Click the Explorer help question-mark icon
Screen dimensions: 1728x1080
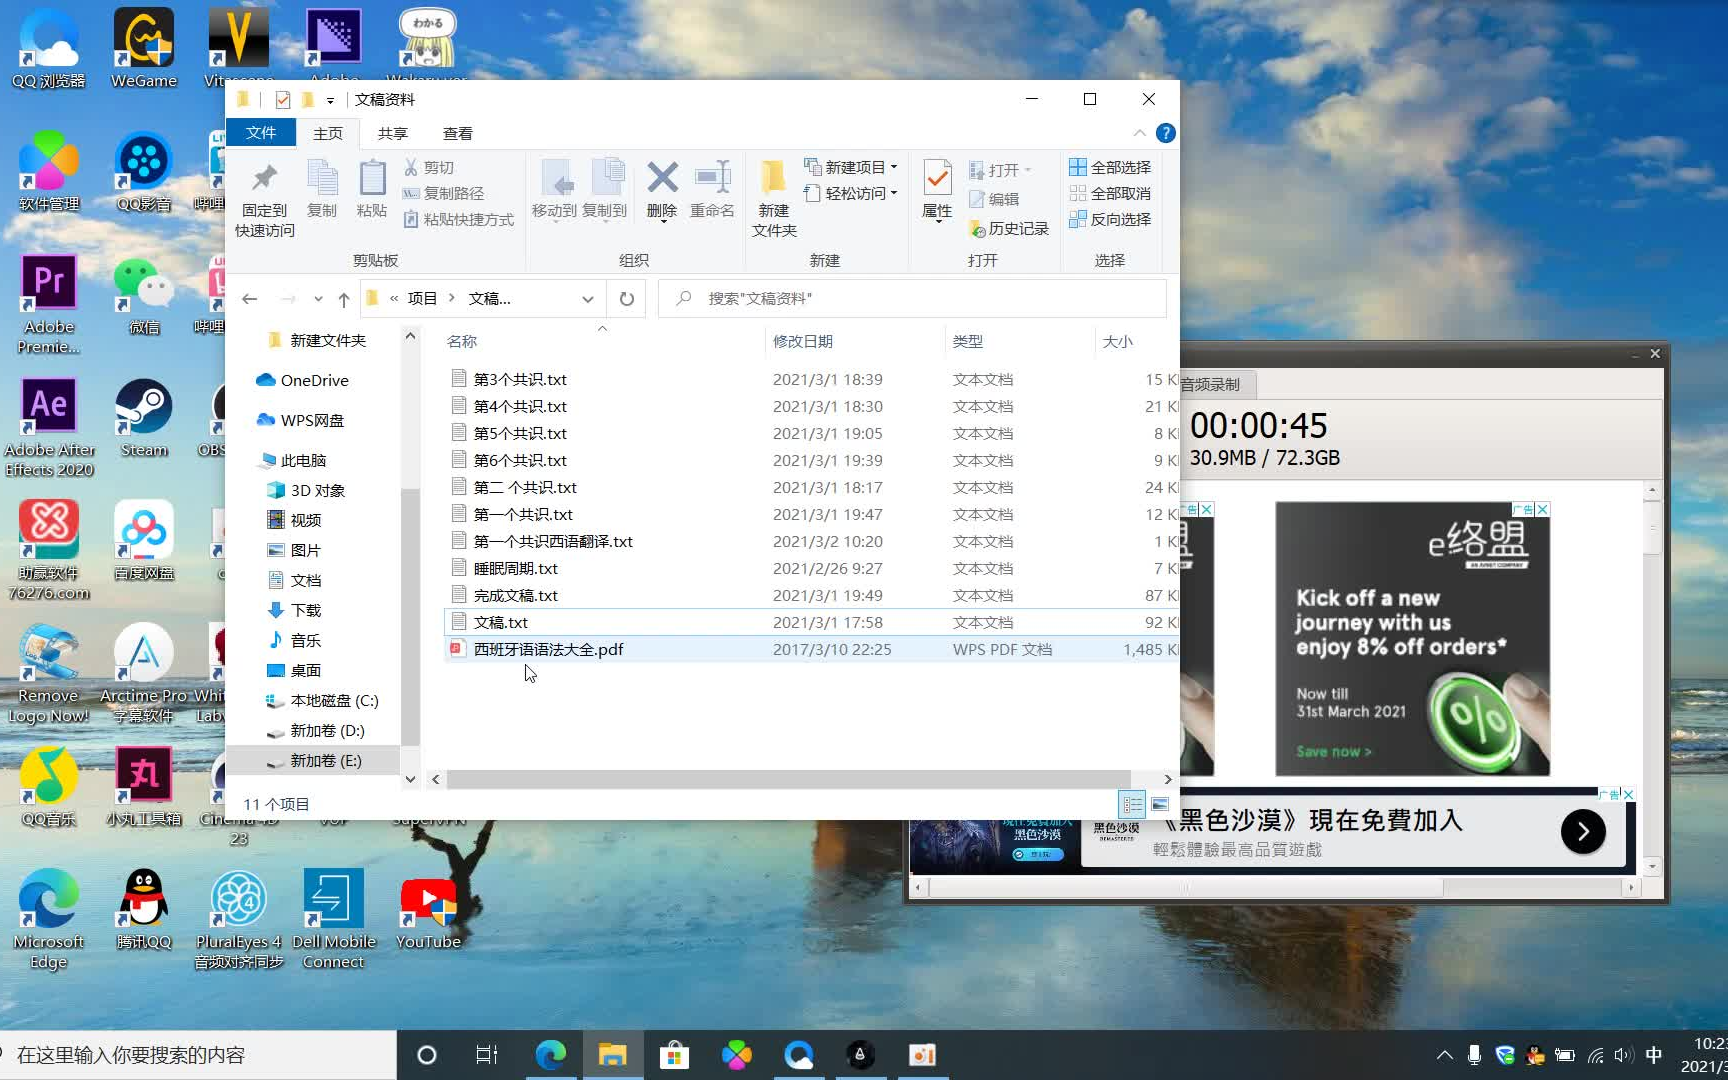1165,133
